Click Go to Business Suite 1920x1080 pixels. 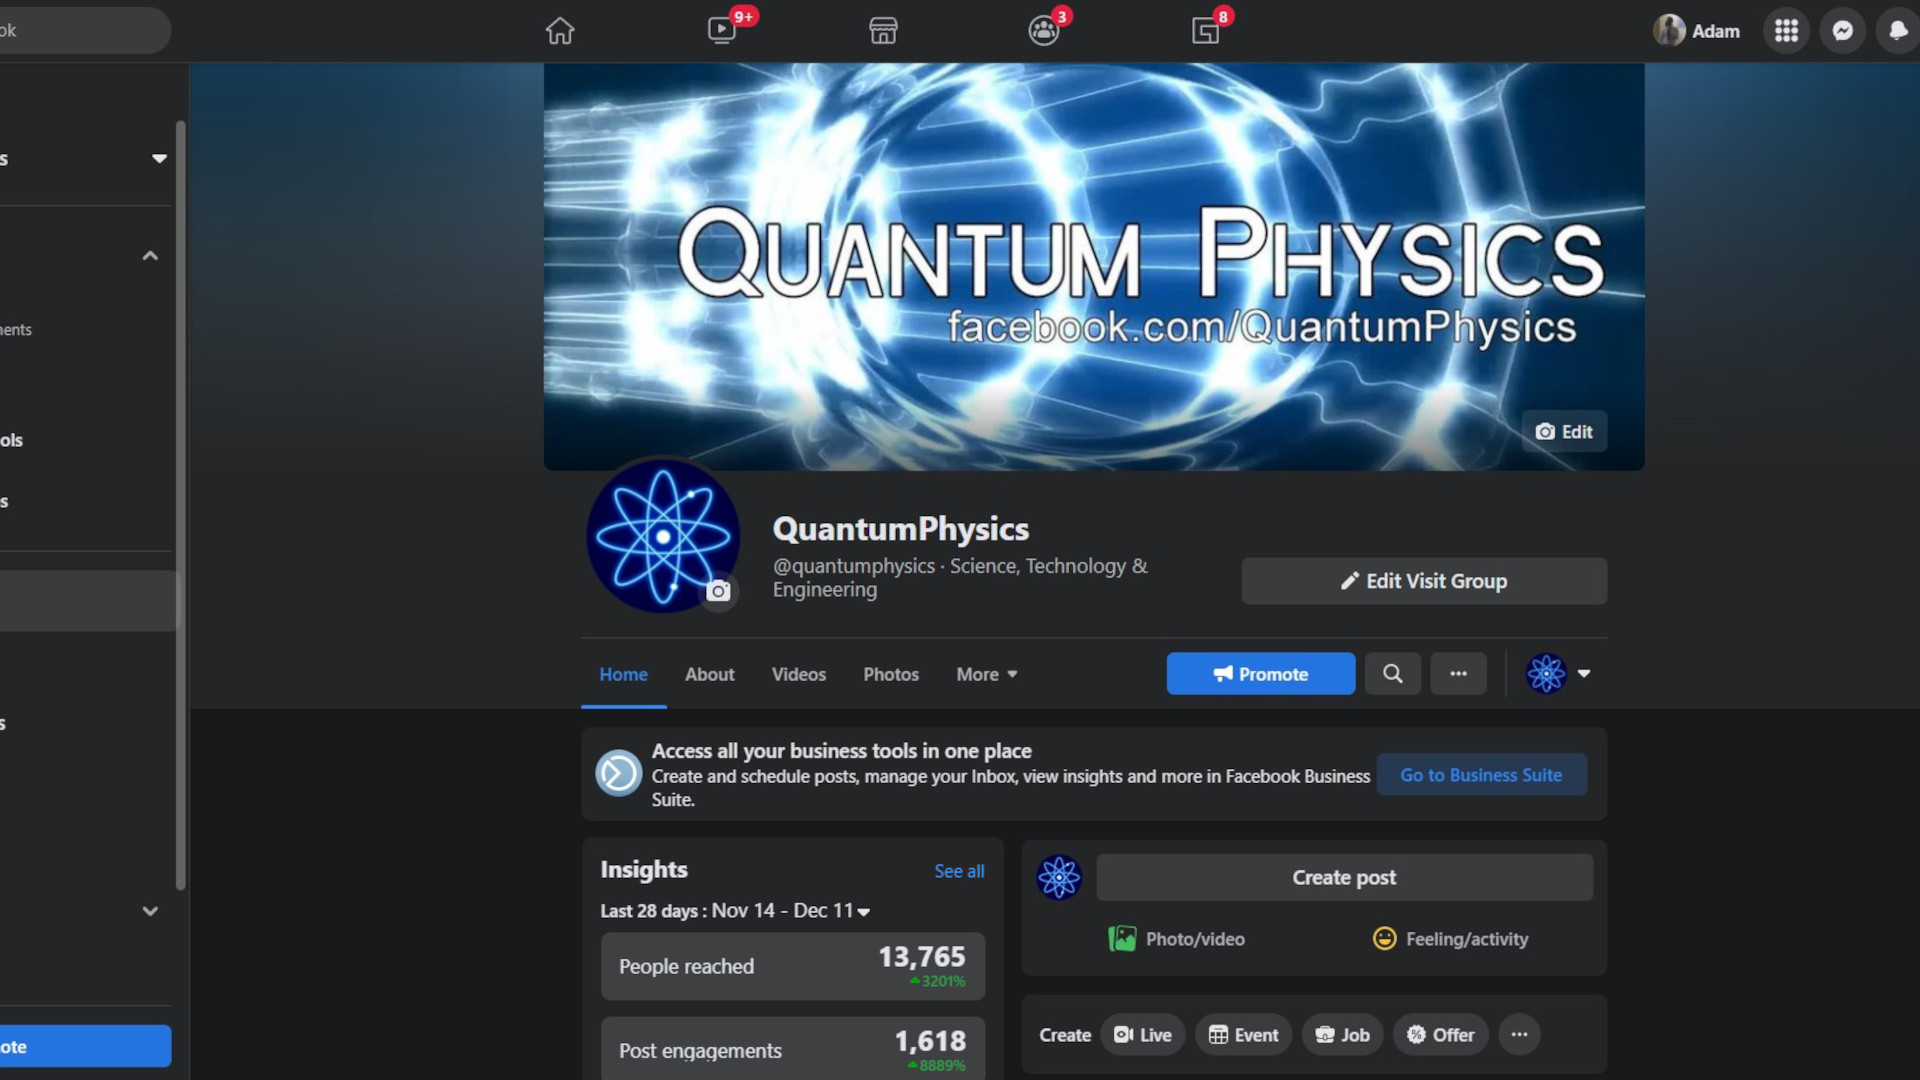tap(1481, 775)
